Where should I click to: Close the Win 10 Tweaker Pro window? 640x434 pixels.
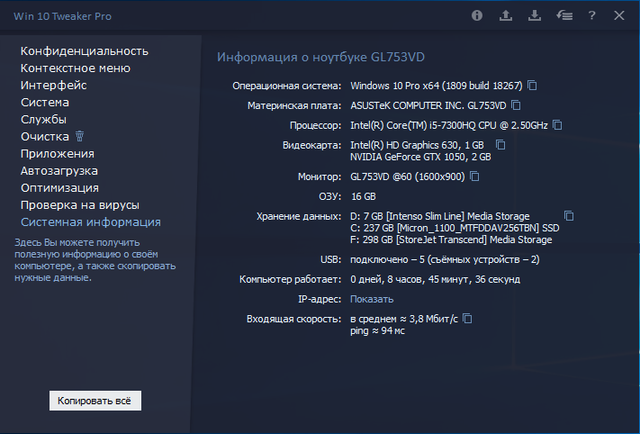tap(619, 16)
